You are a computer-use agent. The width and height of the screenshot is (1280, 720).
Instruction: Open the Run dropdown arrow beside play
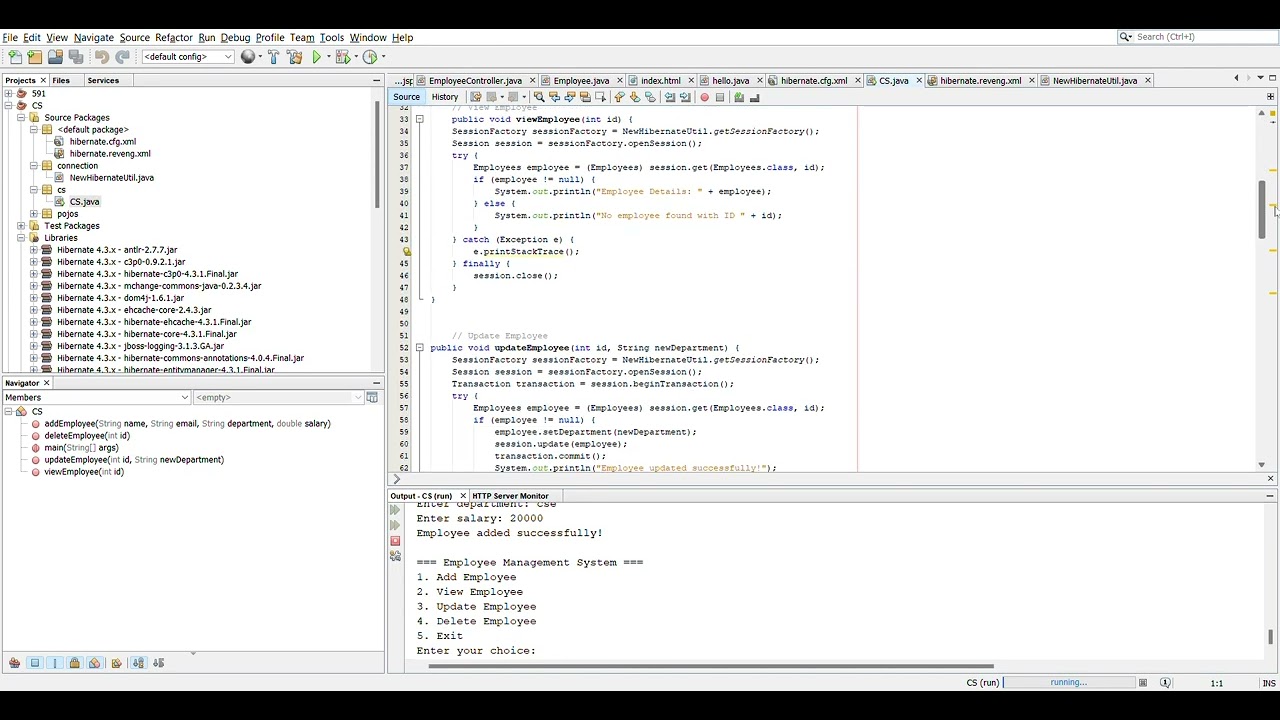328,57
